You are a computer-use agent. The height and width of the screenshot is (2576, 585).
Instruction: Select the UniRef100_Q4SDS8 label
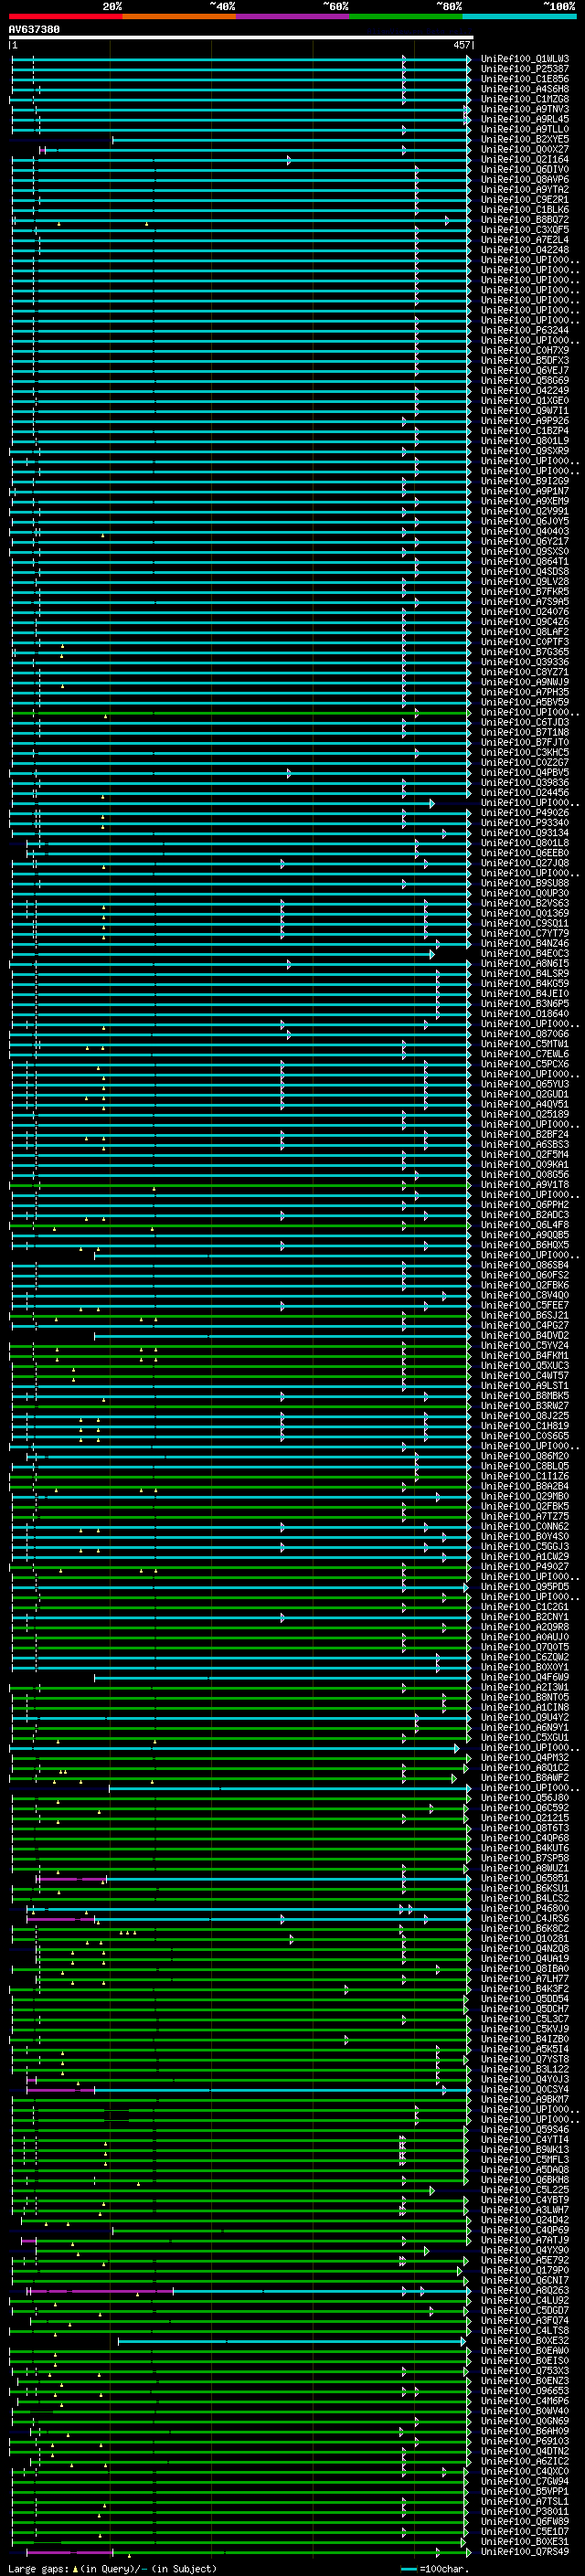[525, 571]
